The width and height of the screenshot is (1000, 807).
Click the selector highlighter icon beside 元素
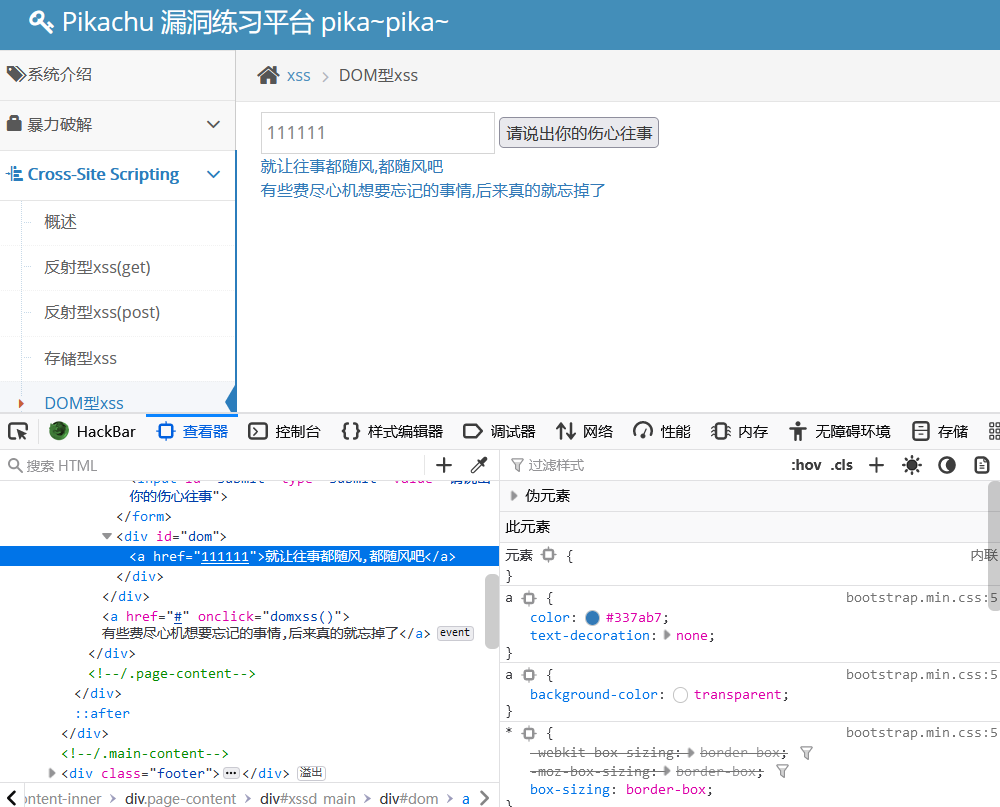[x=548, y=555]
